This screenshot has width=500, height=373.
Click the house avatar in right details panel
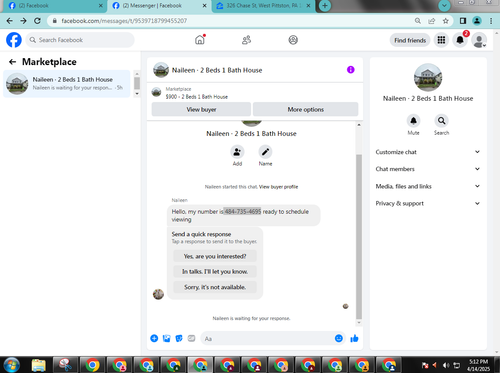(428, 77)
